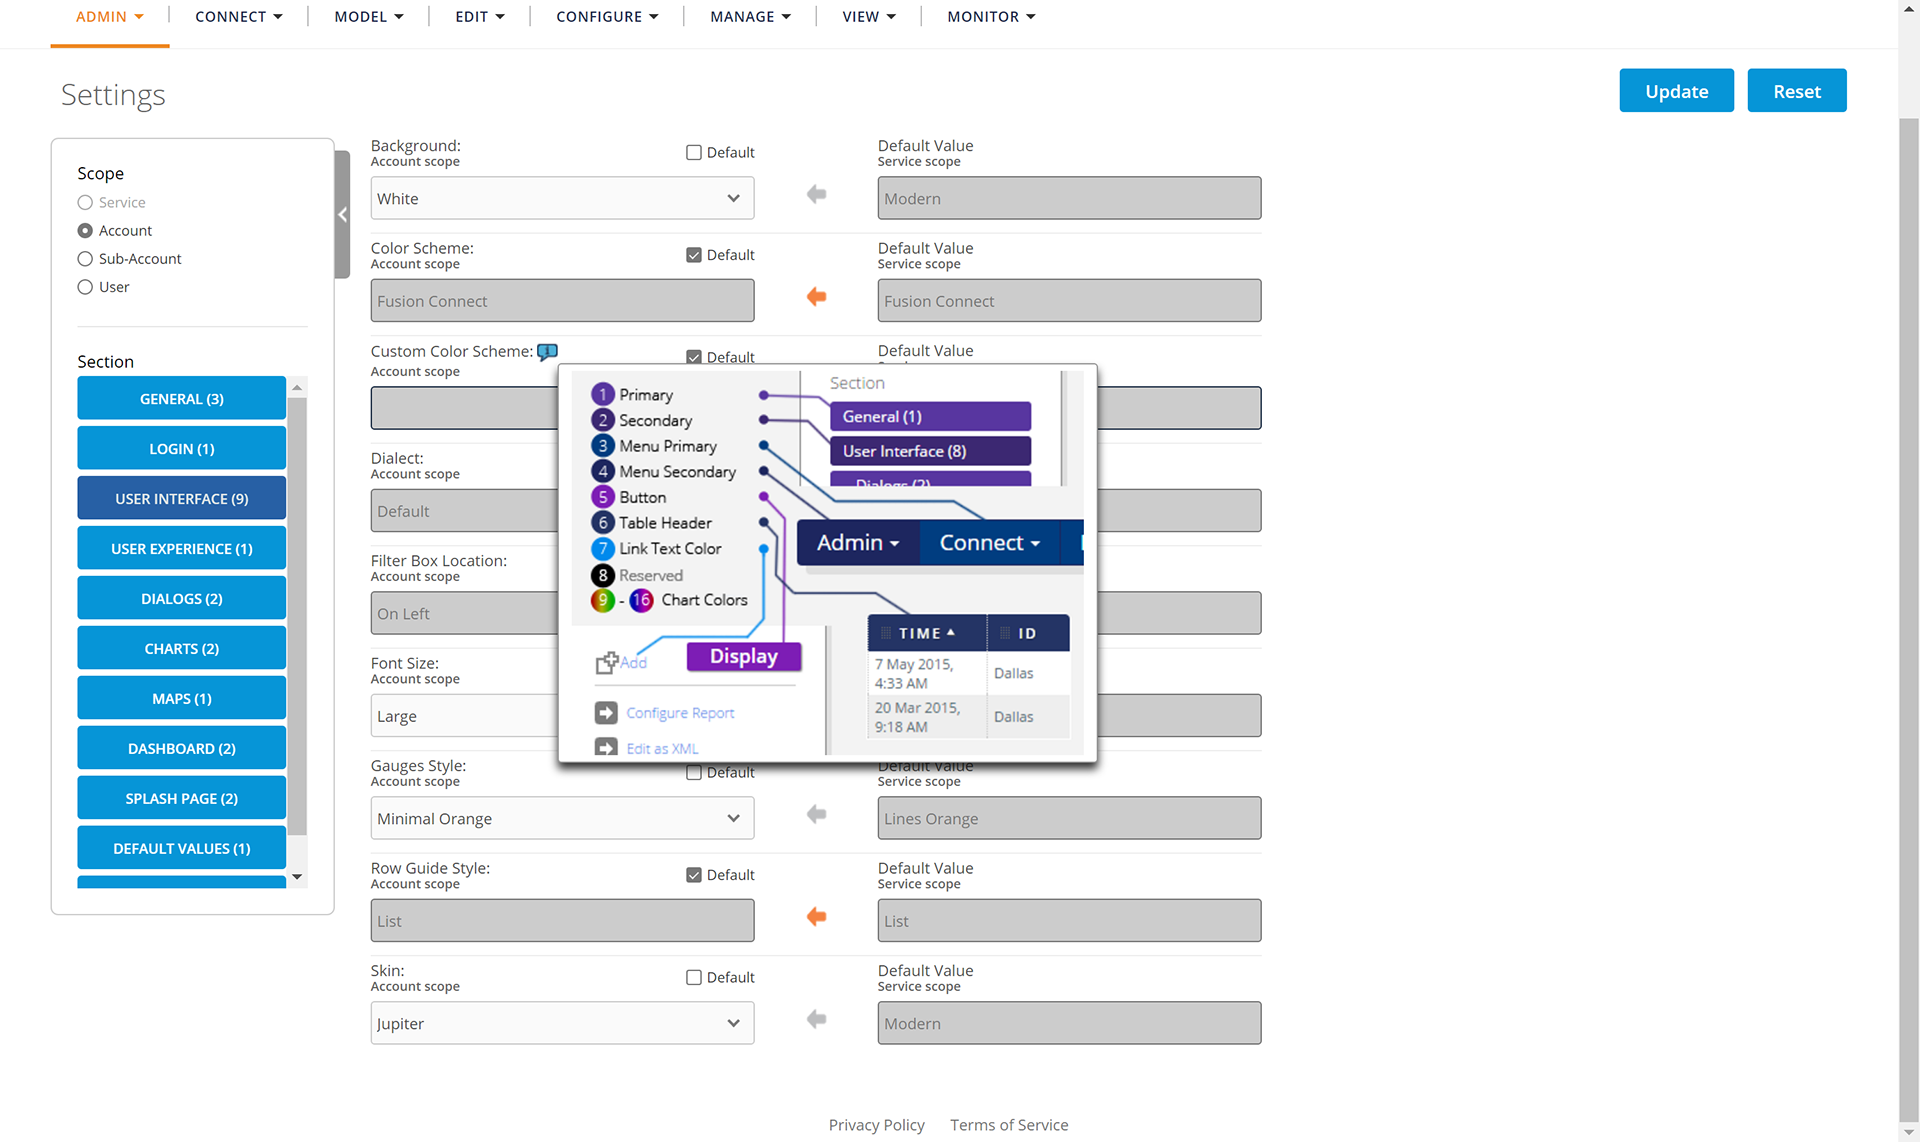
Task: Select the Sub-Account scope radio
Action: point(85,259)
